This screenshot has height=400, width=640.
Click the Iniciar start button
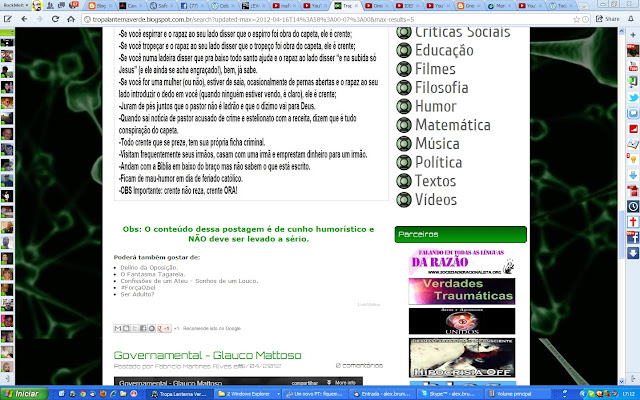click(x=24, y=394)
